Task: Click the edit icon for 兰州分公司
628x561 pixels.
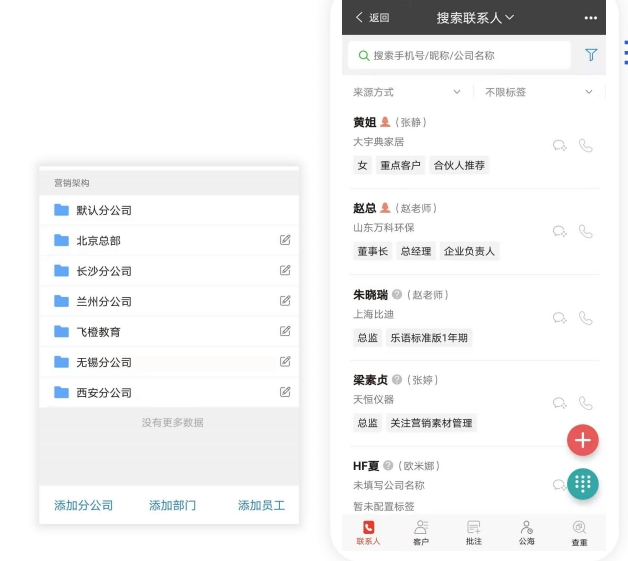Action: (285, 301)
